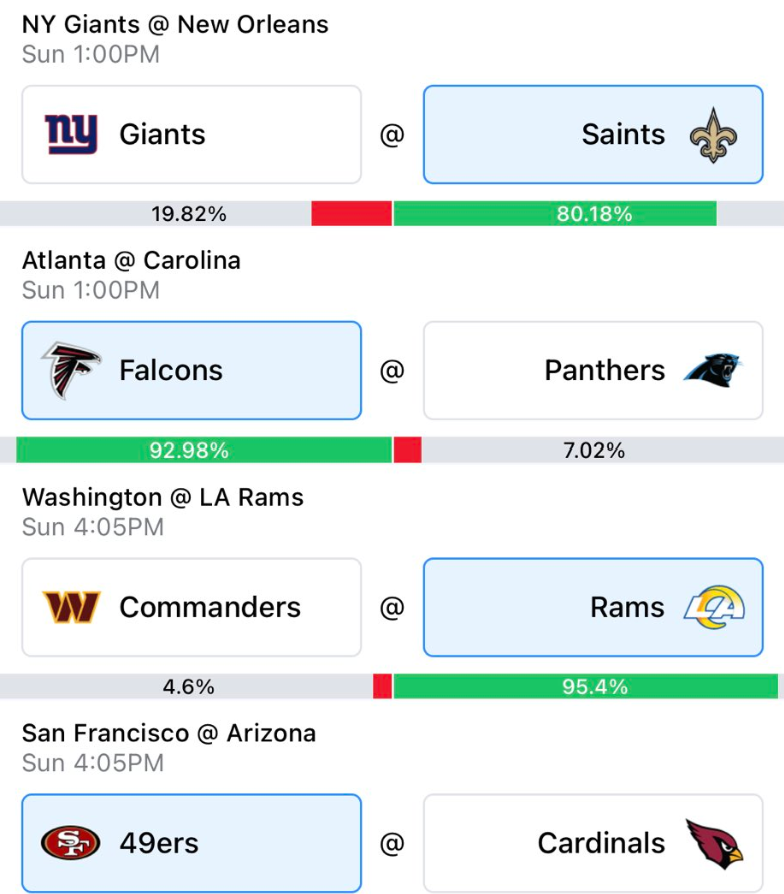Tap the Washington Commanders W logo
The width and height of the screenshot is (784, 894).
pyautogui.click(x=71, y=607)
